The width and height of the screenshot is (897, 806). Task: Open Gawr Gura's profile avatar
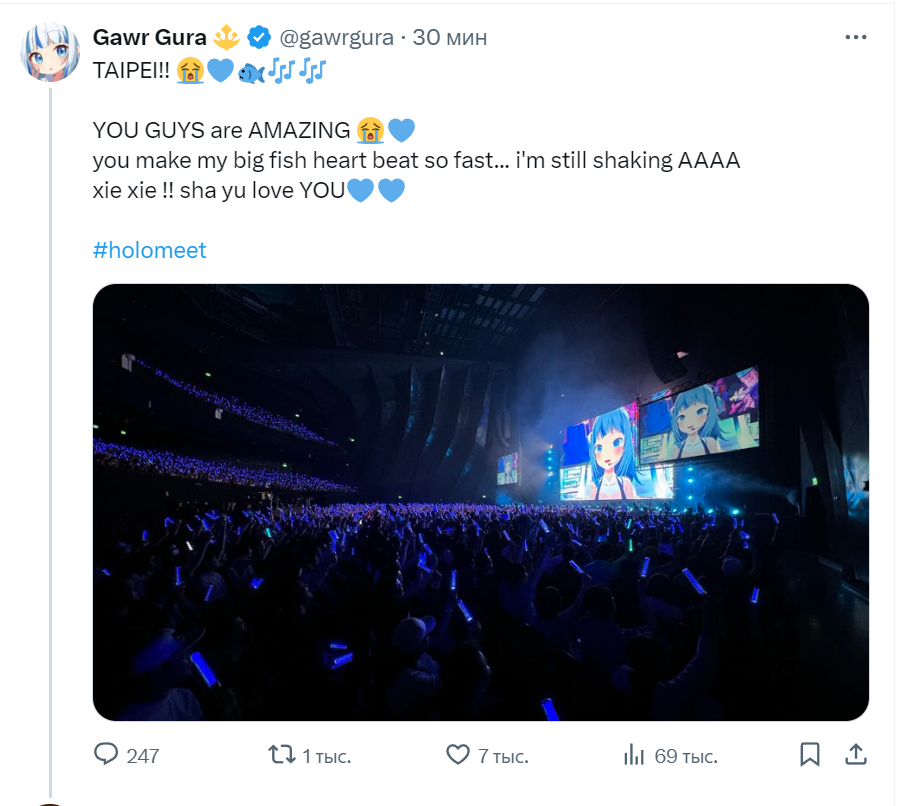tap(49, 51)
